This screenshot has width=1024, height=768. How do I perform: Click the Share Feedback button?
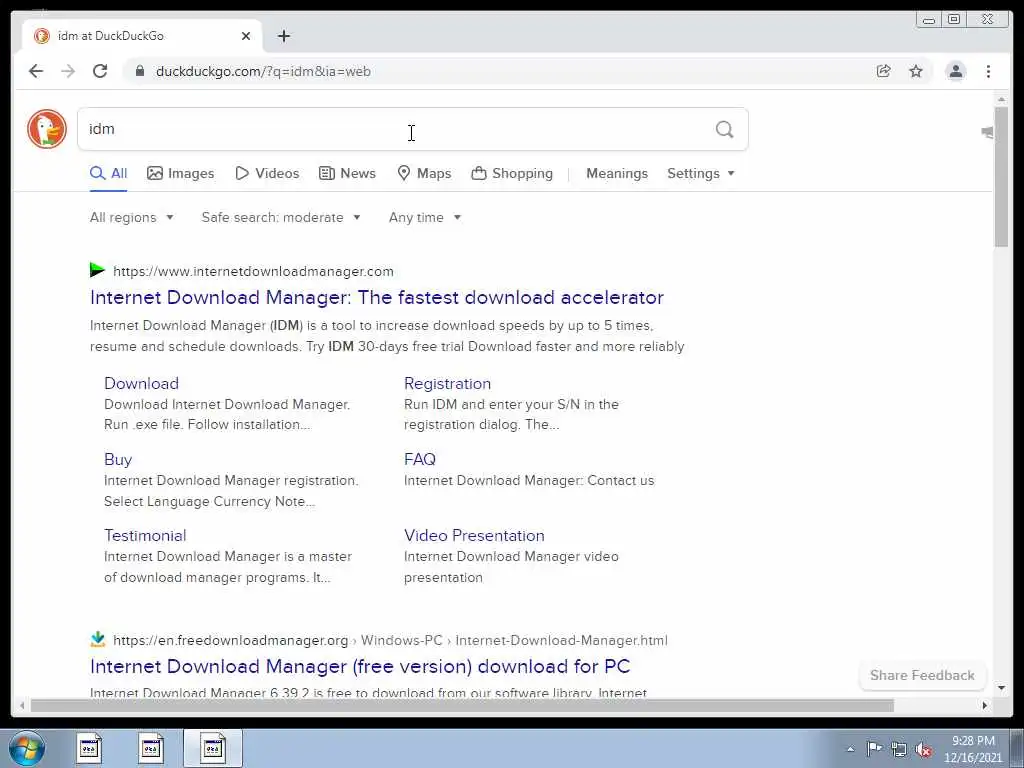[x=922, y=675]
